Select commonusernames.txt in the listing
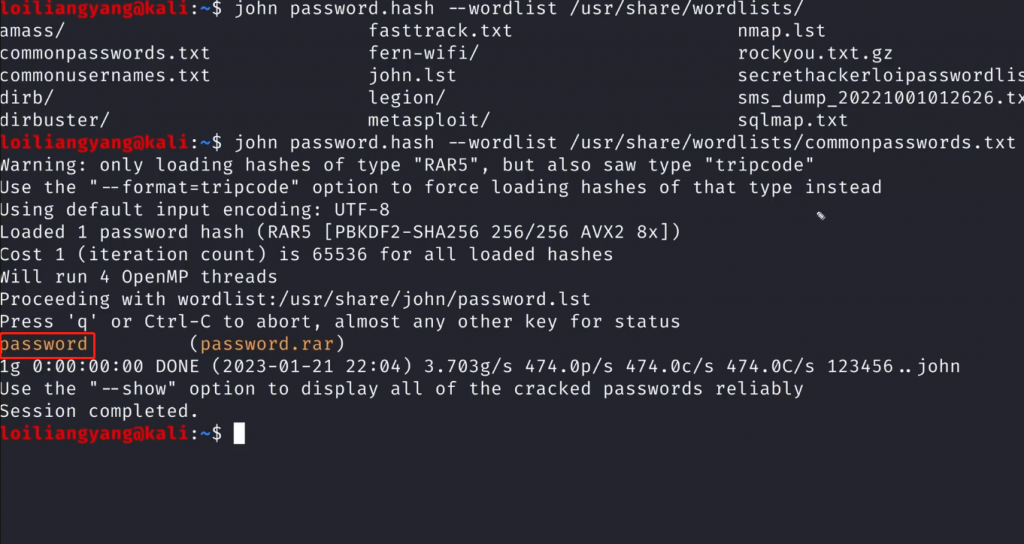 (105, 75)
